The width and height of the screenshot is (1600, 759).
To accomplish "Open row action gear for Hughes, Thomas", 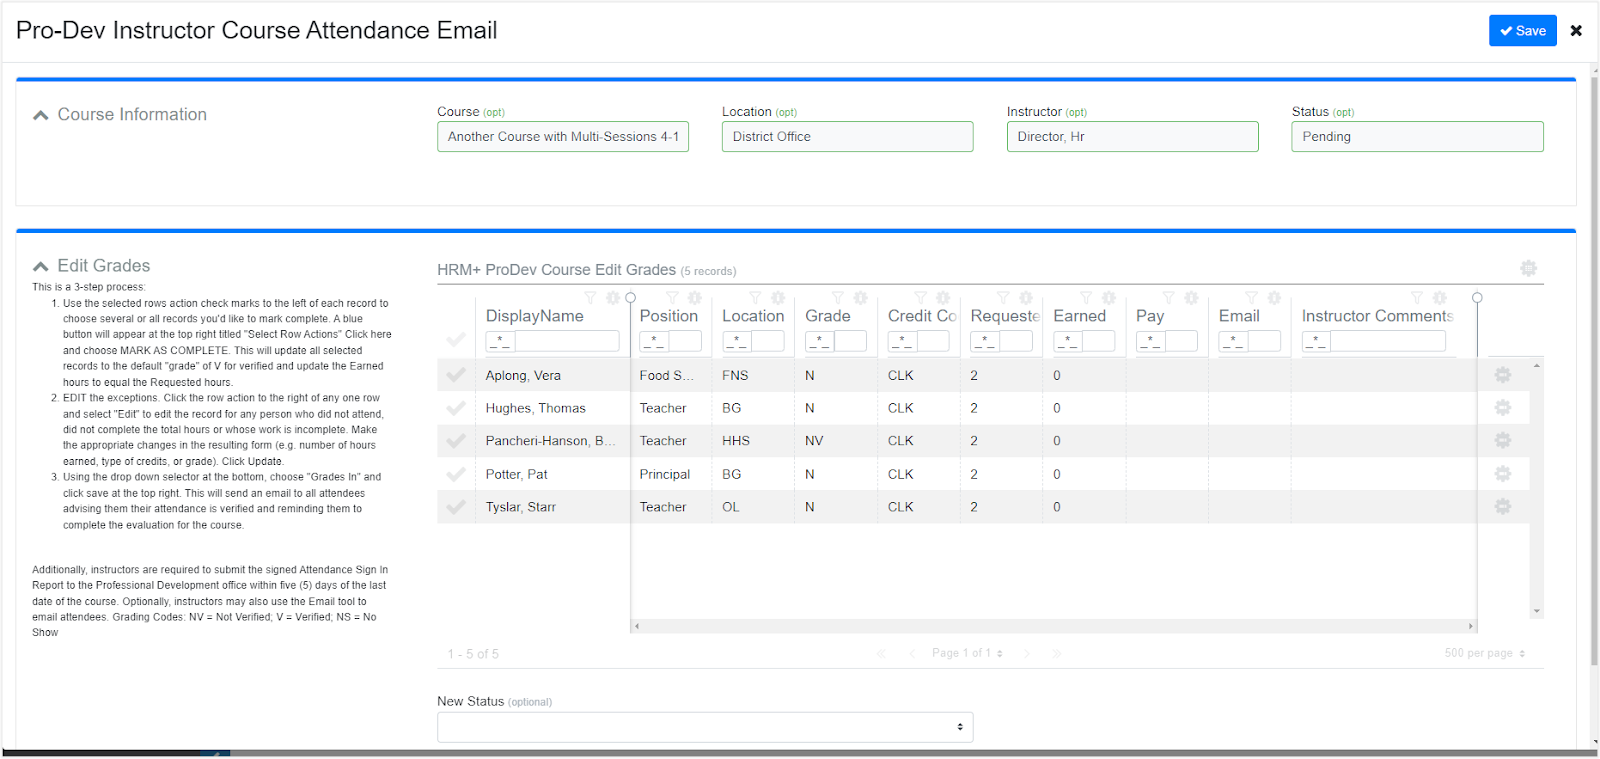I will pyautogui.click(x=1502, y=408).
